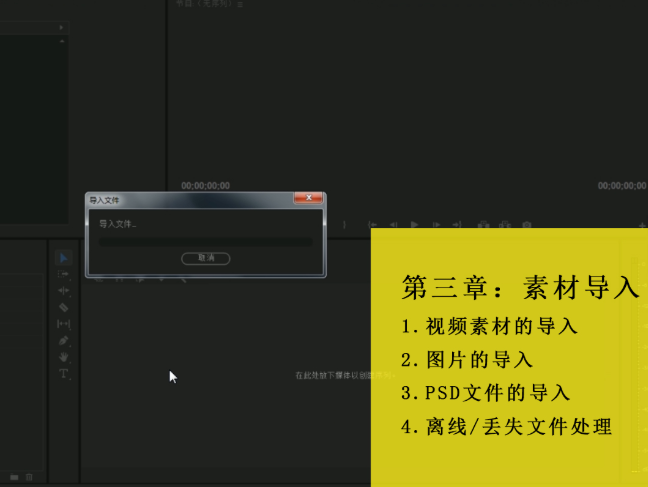Select the Selection arrow tool
This screenshot has width=648, height=487.
click(x=63, y=258)
